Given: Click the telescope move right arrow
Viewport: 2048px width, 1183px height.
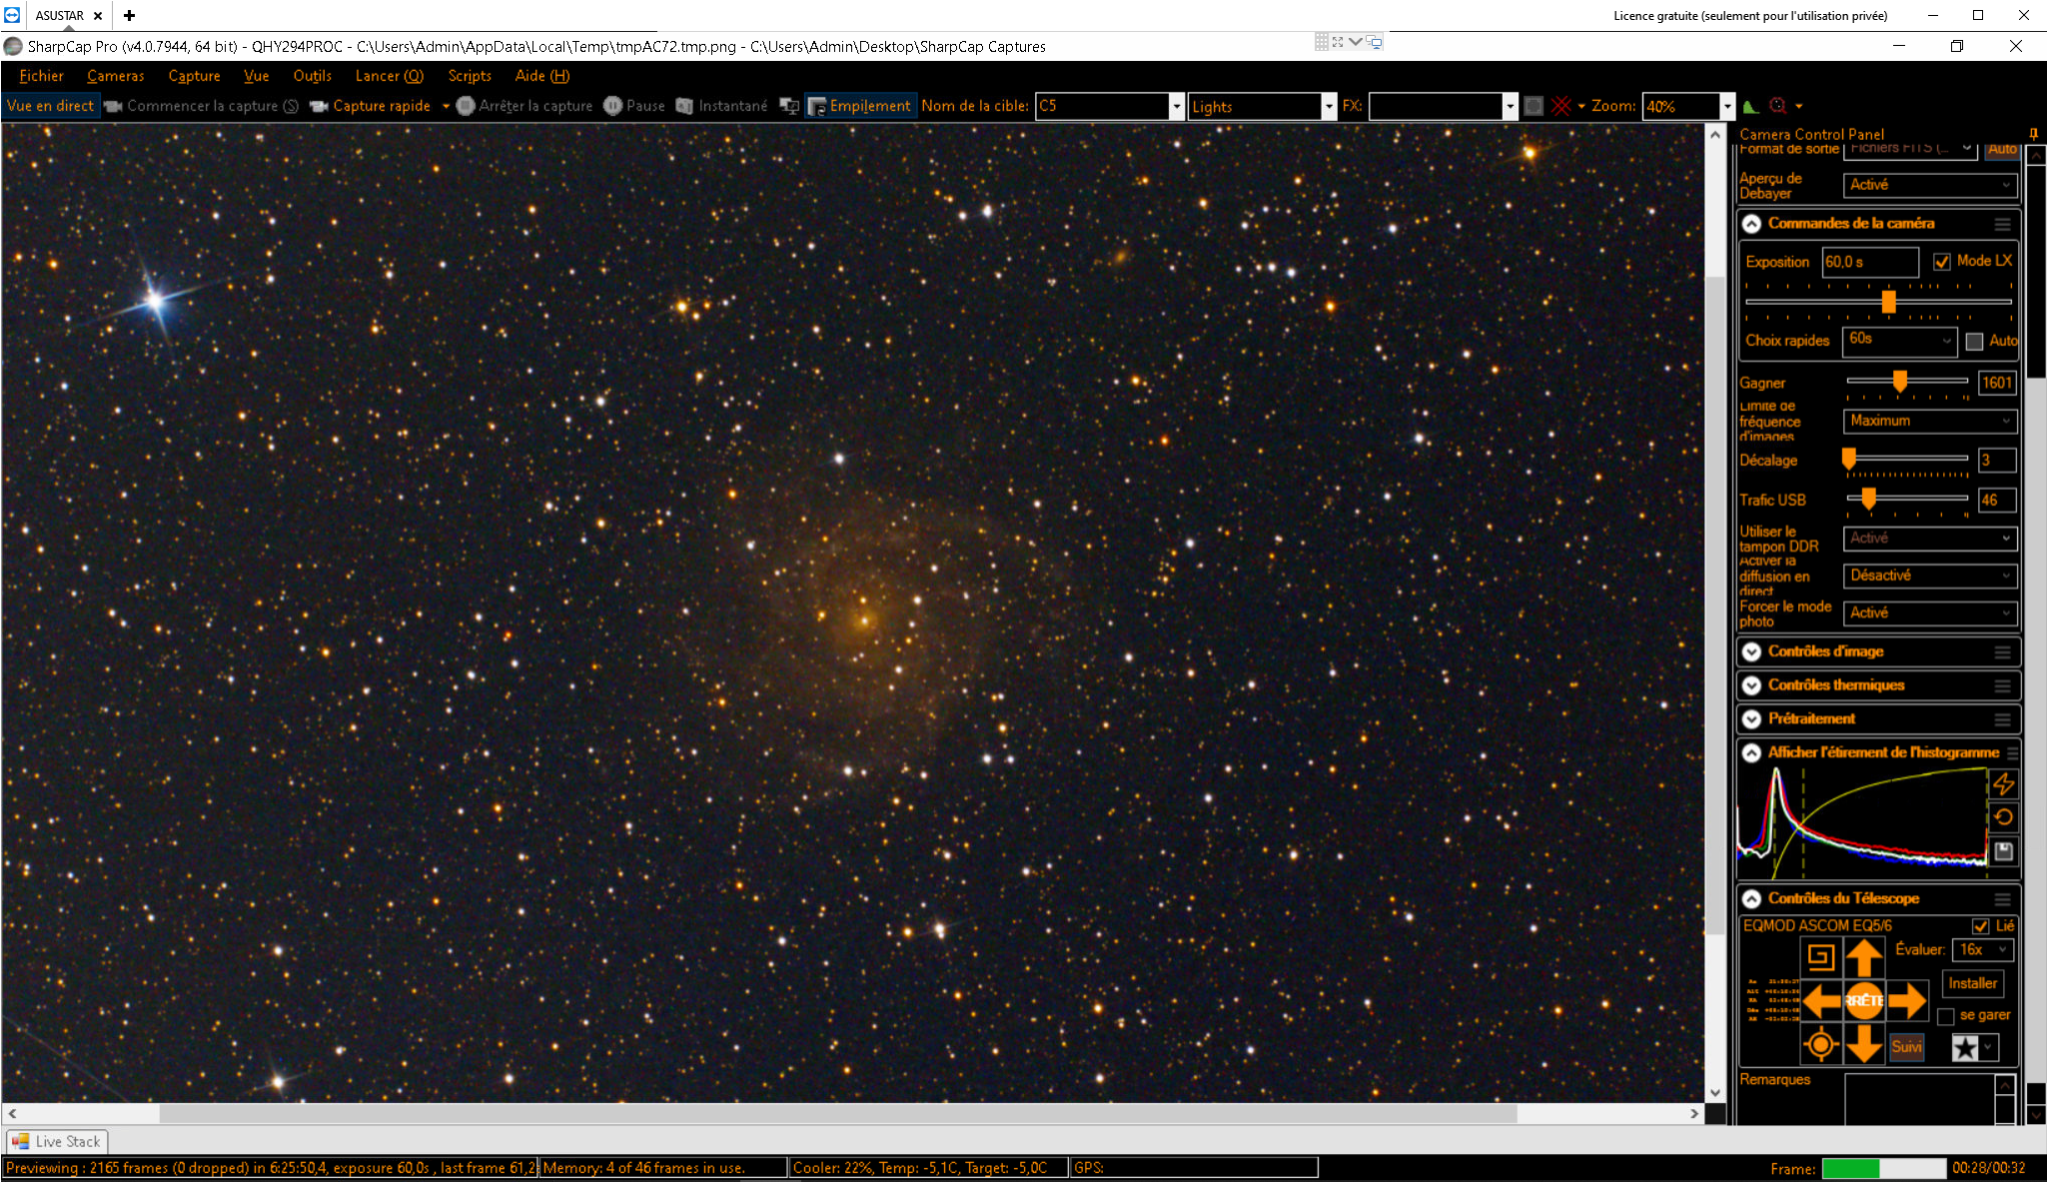Looking at the screenshot, I should tap(1907, 1000).
